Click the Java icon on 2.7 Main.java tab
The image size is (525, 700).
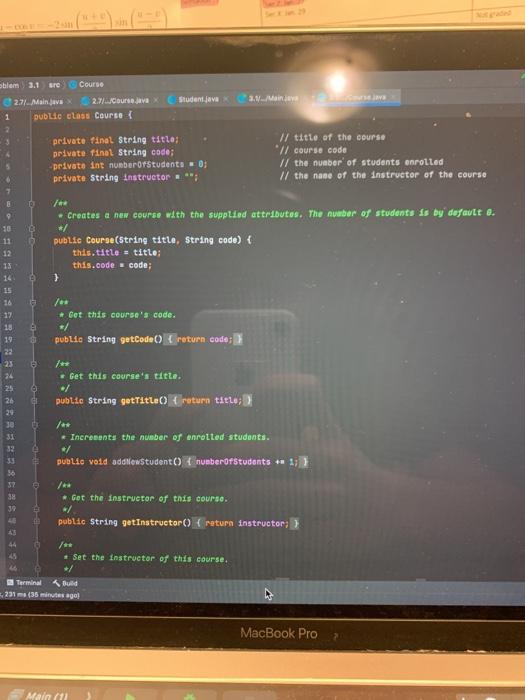point(7,102)
